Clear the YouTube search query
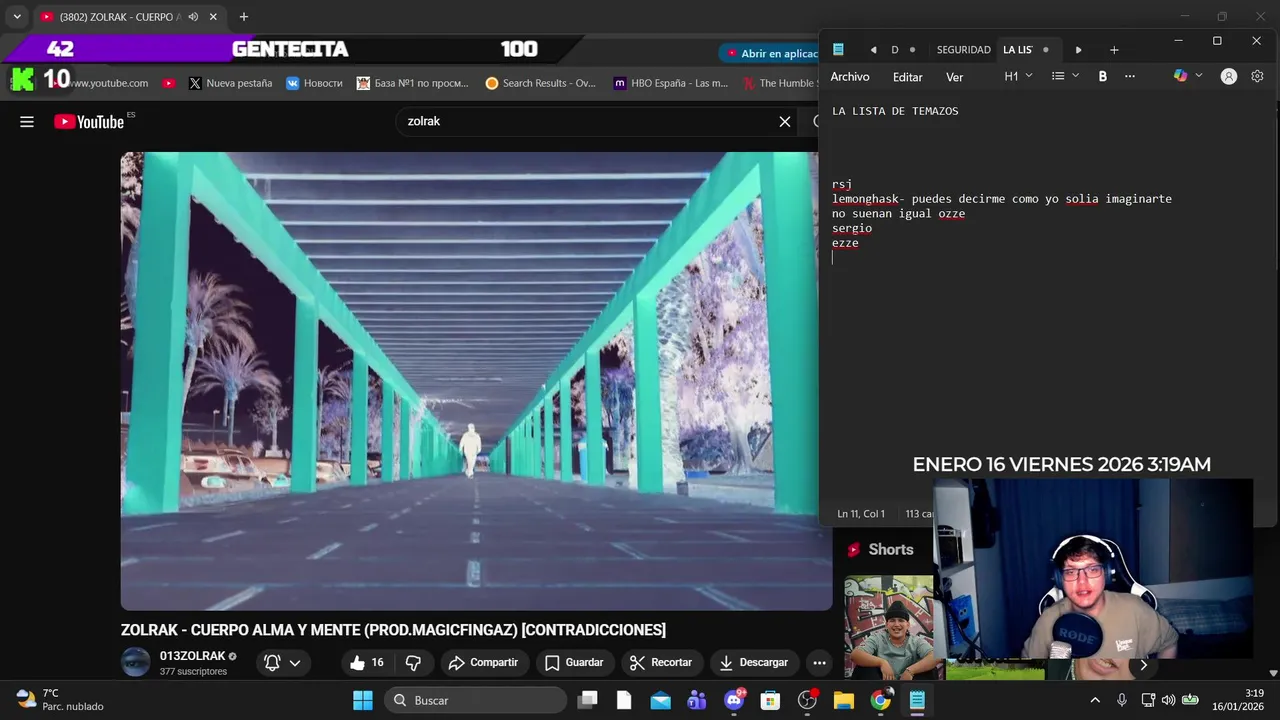The image size is (1280, 720). coord(785,122)
